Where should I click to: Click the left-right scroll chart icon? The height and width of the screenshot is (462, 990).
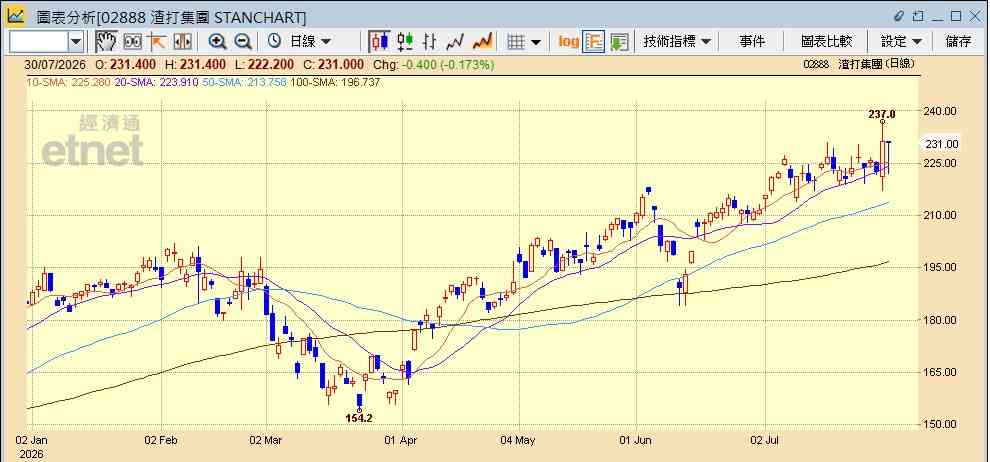[182, 42]
